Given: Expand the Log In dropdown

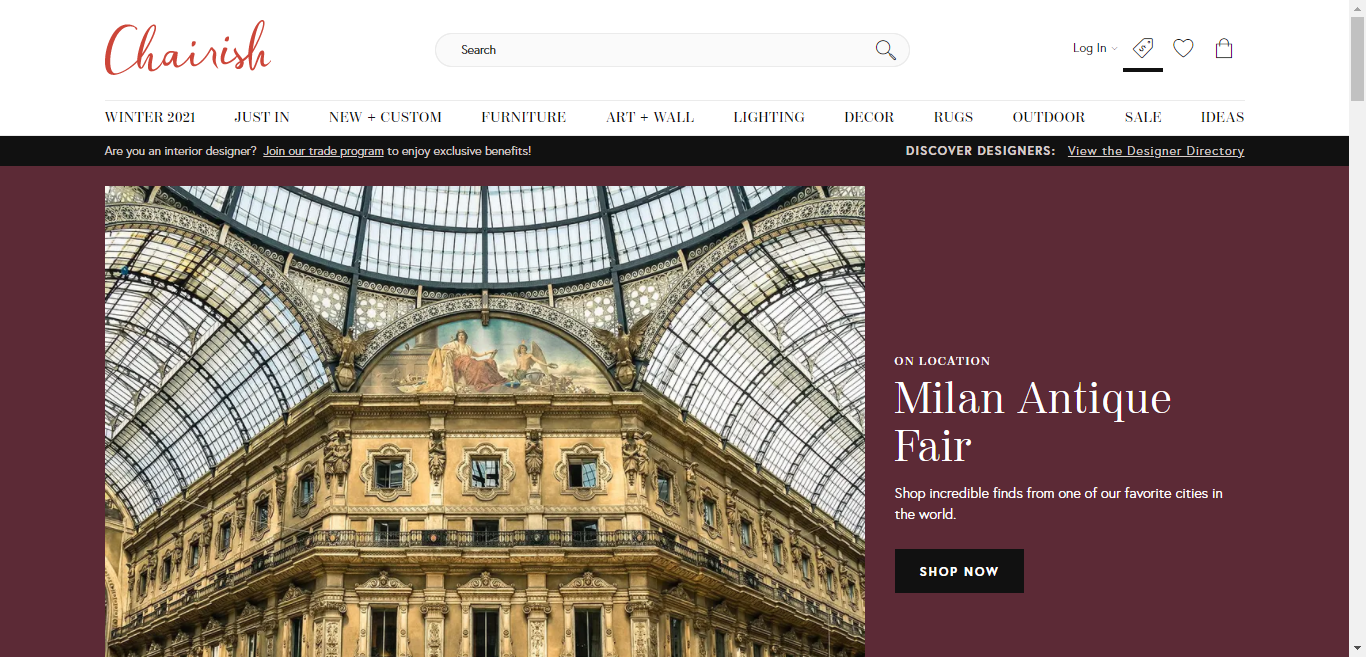Looking at the screenshot, I should (x=1095, y=48).
